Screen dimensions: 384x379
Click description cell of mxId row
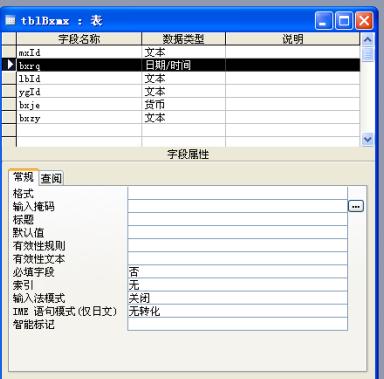pos(293,52)
